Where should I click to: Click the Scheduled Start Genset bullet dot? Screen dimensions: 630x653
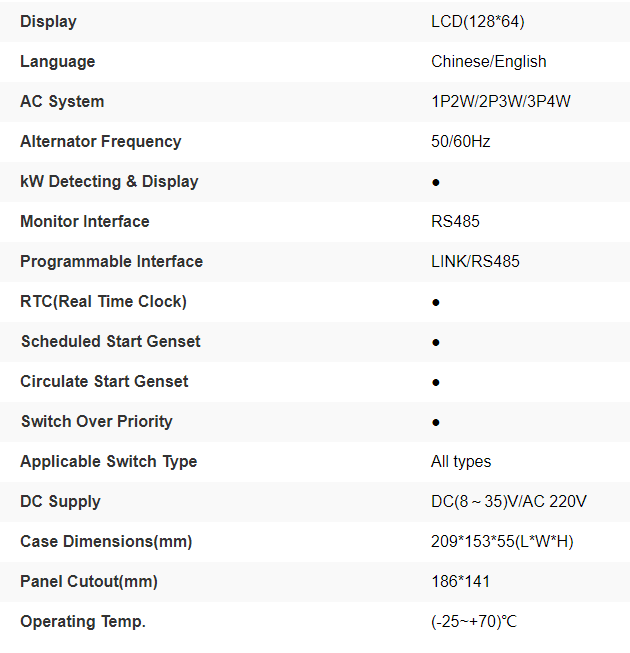[436, 343]
